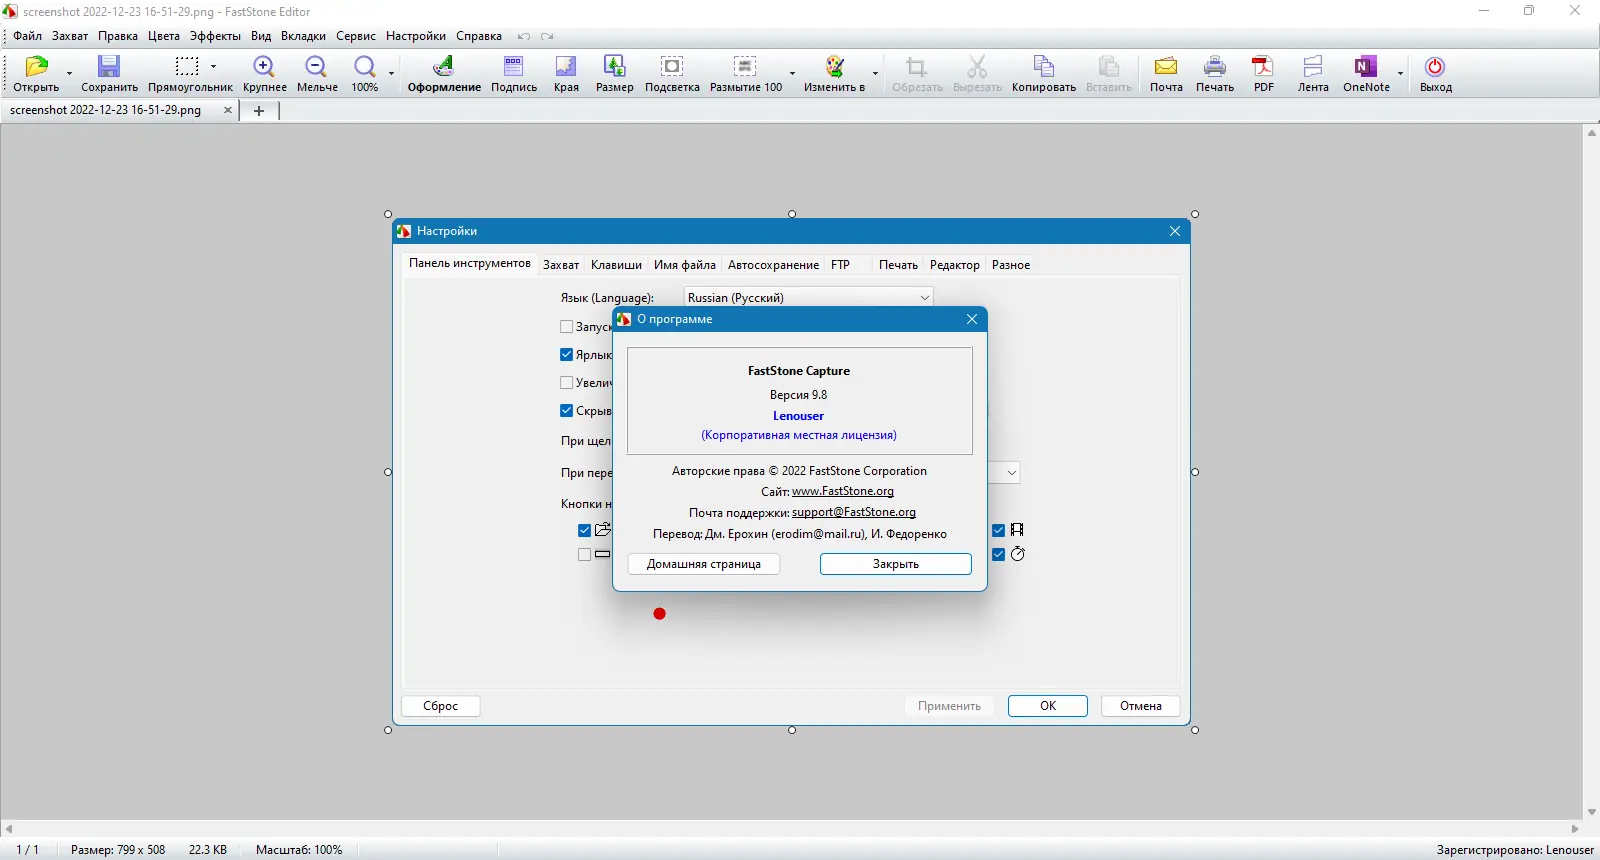This screenshot has height=860, width=1600.
Task: Open the Сервис menu
Action: 356,36
